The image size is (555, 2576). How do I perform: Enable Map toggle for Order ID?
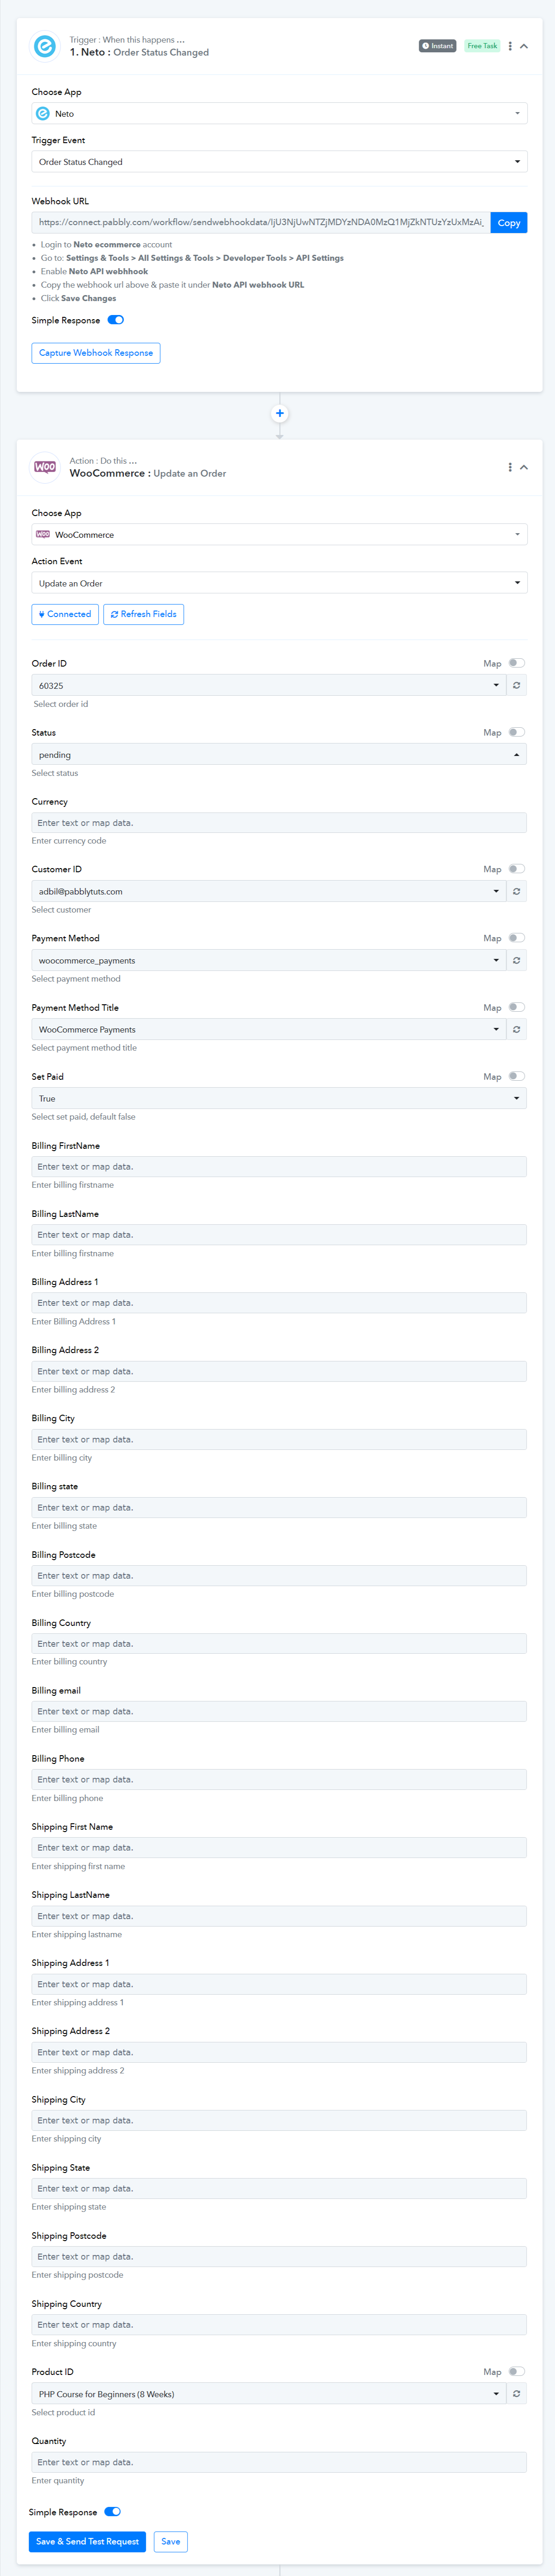click(x=516, y=663)
